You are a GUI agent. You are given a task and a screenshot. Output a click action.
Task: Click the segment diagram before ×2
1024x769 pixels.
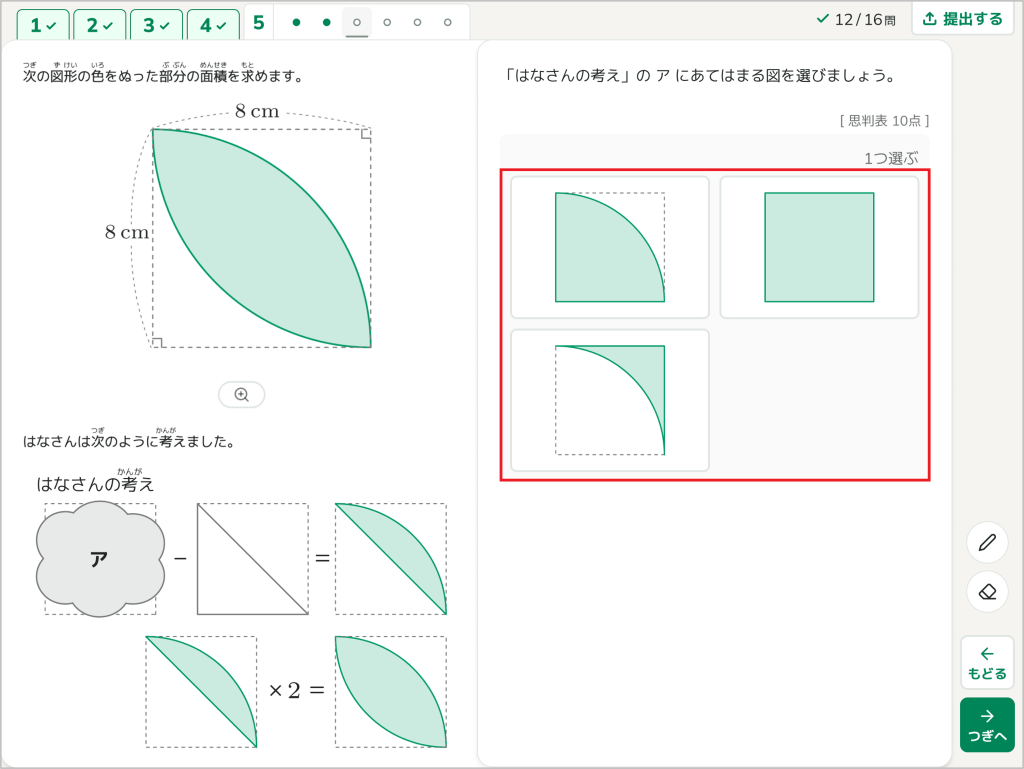point(201,692)
